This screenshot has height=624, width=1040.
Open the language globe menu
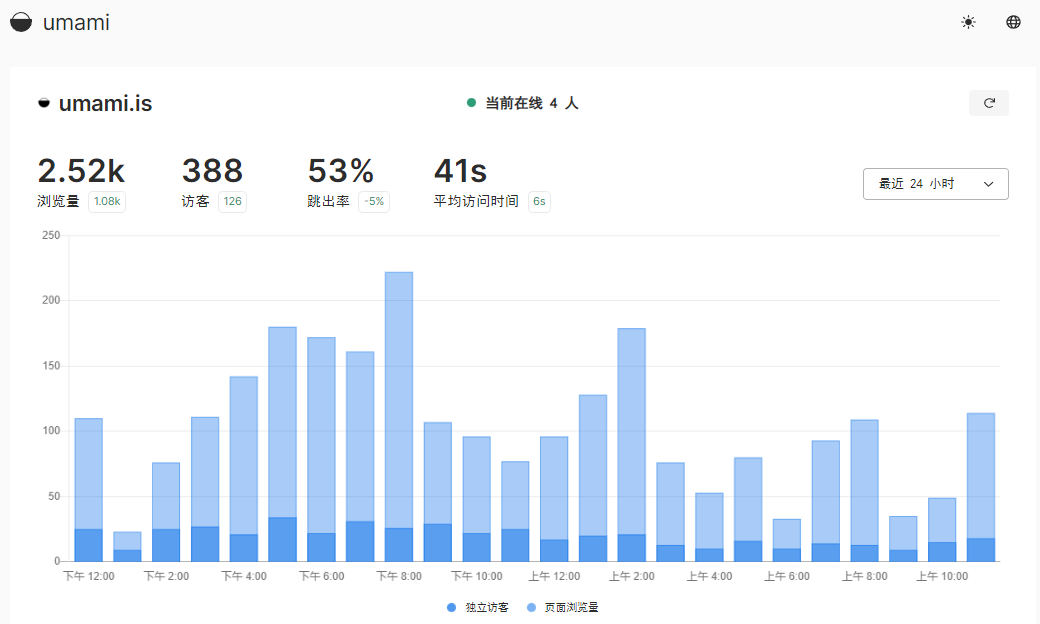(x=1013, y=22)
